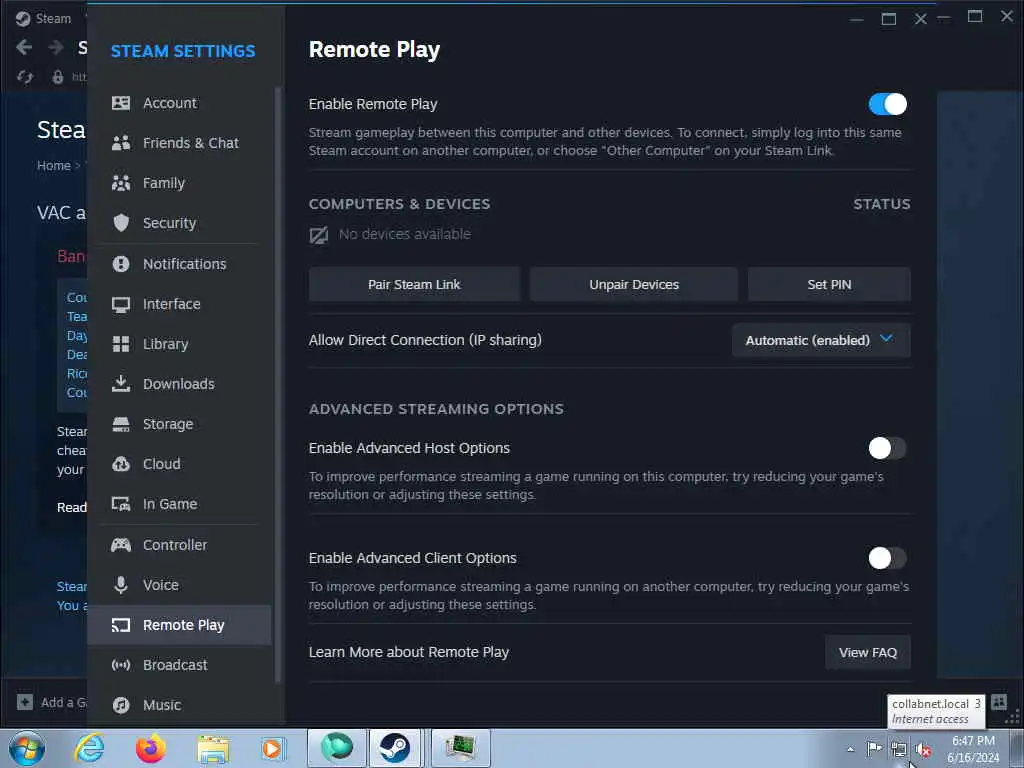Open the Controller gamepad icon
1024x768 pixels.
121,545
